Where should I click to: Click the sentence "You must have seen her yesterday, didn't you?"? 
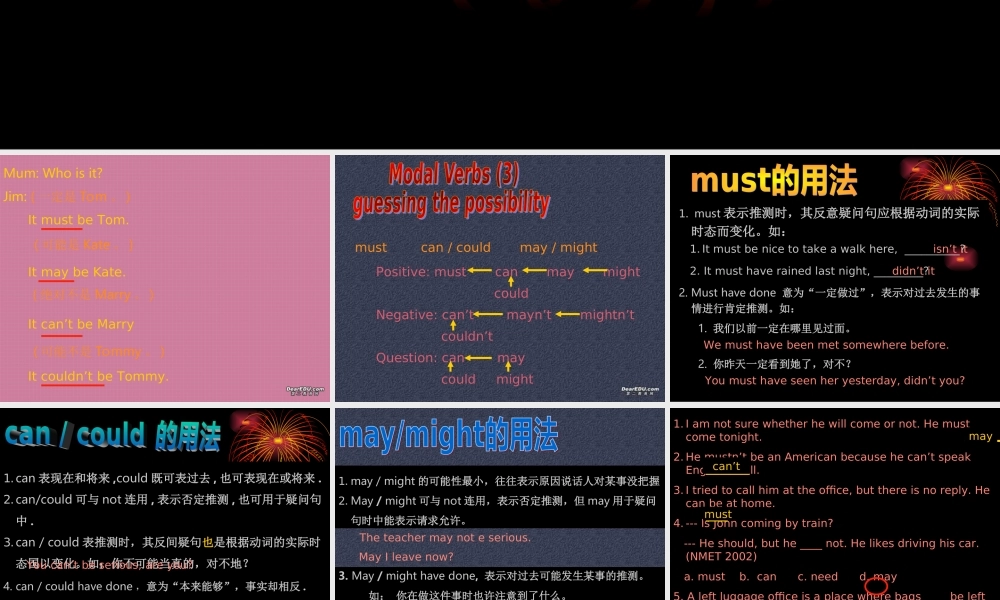click(834, 381)
